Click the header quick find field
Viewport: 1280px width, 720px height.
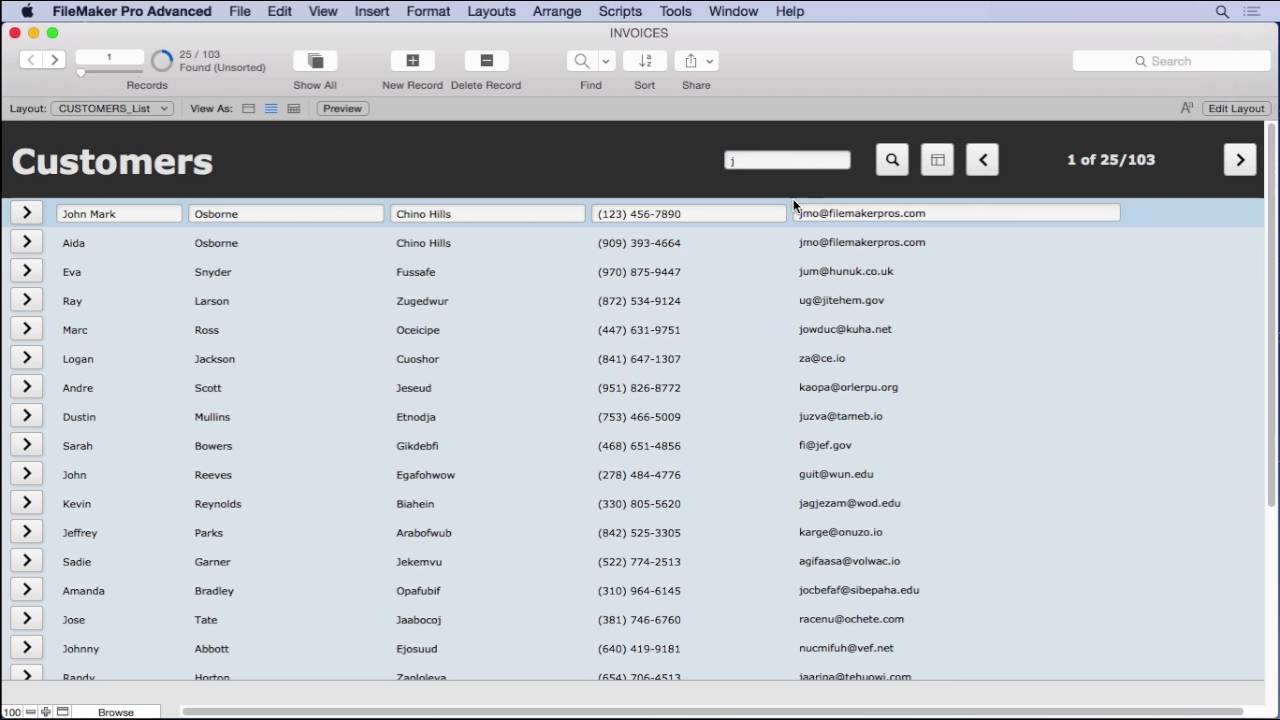point(787,160)
